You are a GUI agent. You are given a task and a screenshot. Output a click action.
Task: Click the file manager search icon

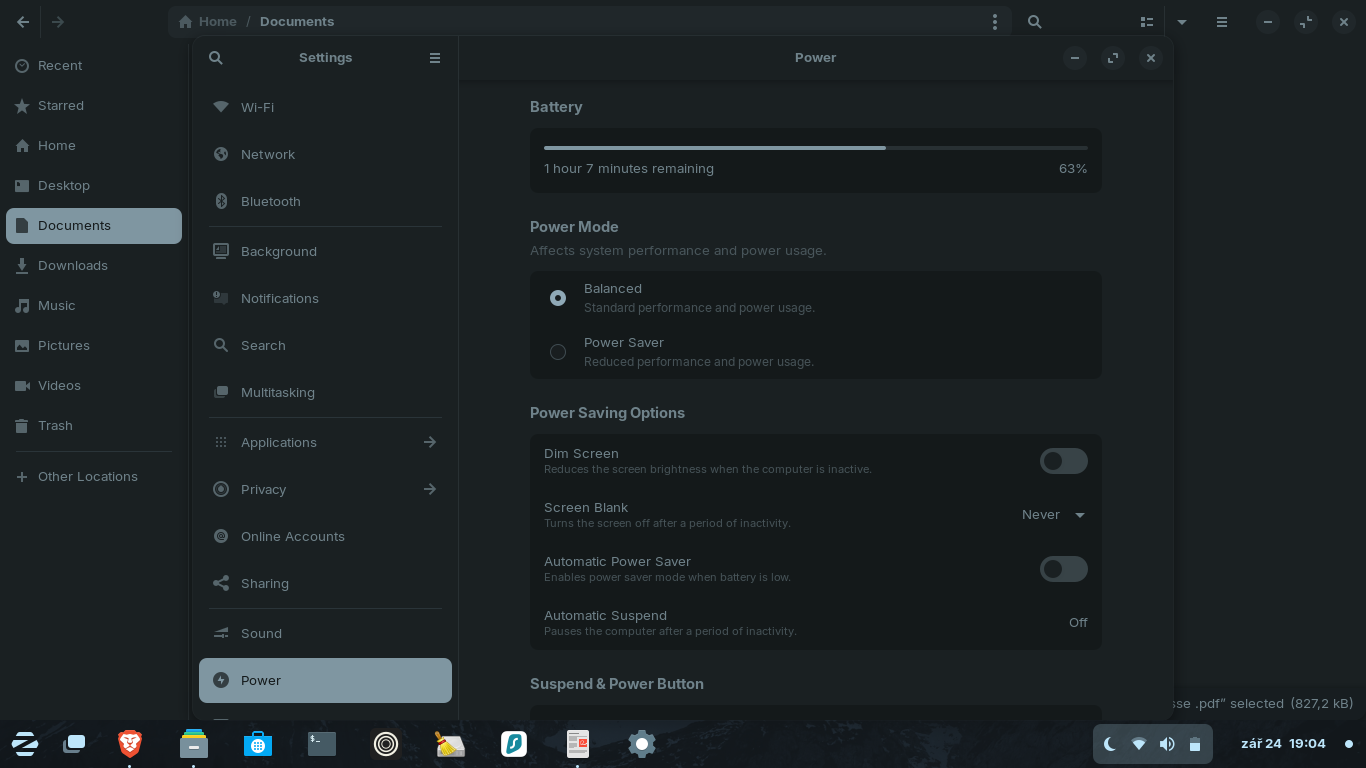(1035, 22)
